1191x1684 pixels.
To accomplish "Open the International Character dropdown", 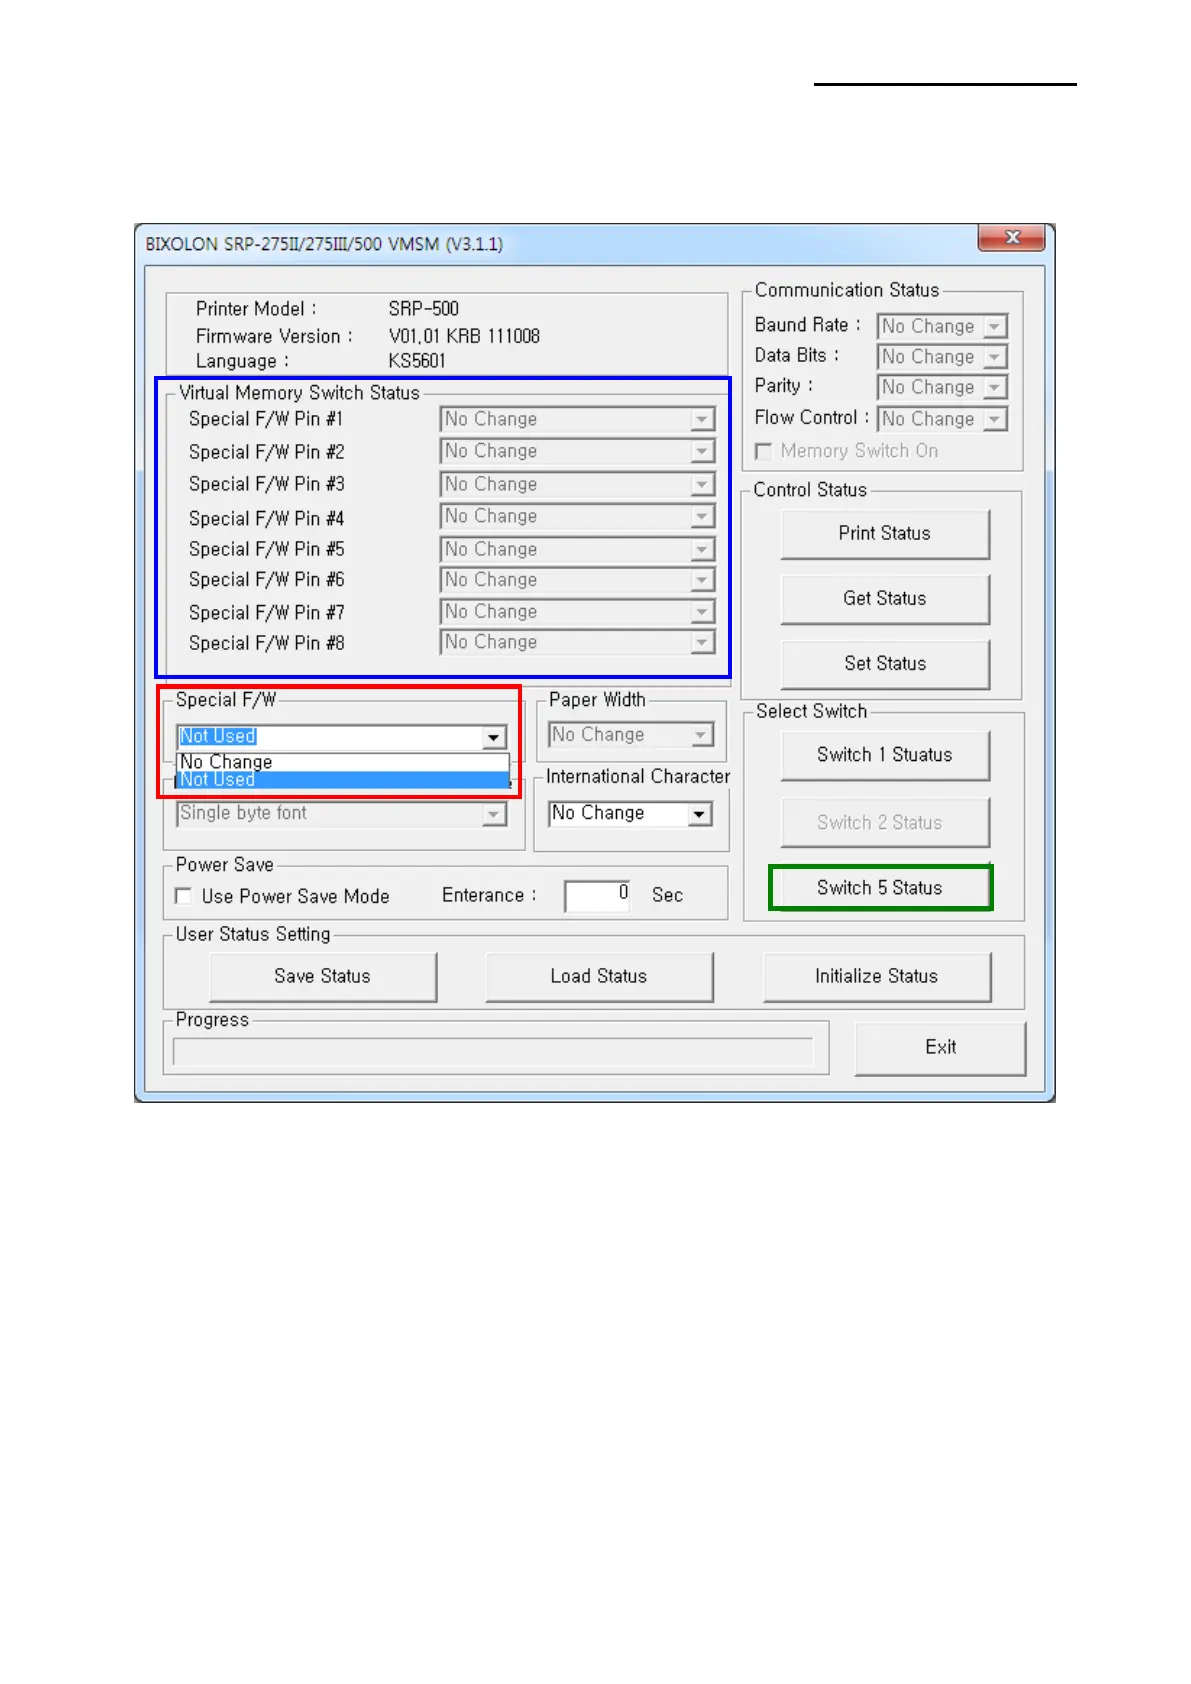I will click(631, 813).
